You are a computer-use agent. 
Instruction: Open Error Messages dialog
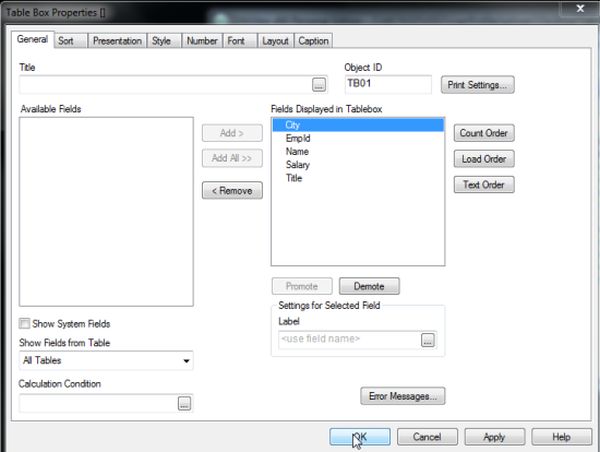point(403,396)
